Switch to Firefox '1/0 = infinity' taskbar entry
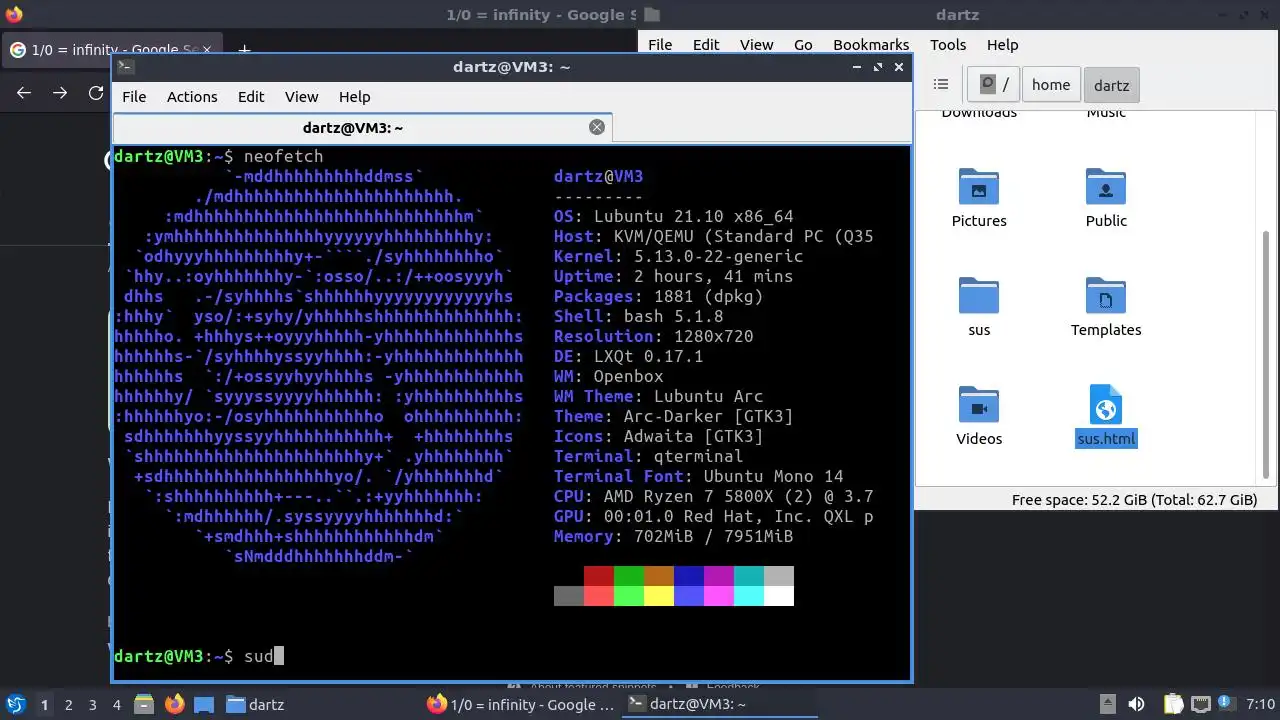This screenshot has width=1280, height=720. (x=521, y=704)
